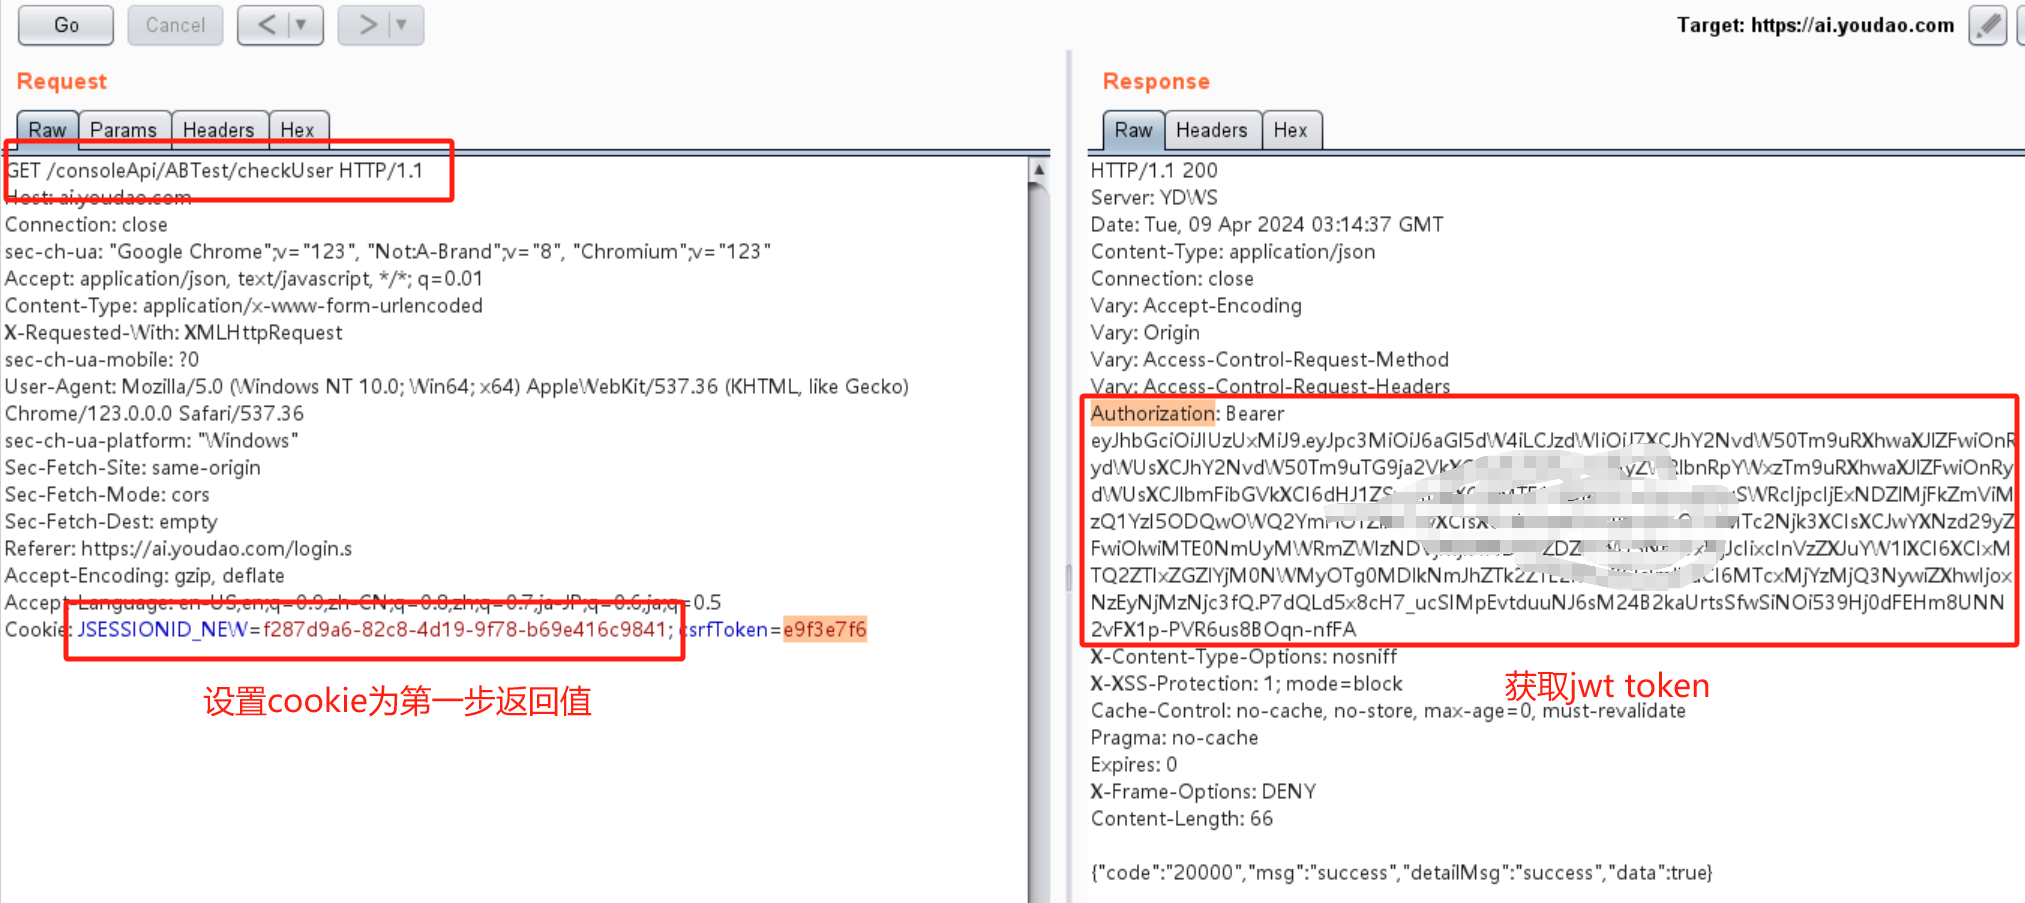Open the Request Headers tab

click(x=219, y=130)
